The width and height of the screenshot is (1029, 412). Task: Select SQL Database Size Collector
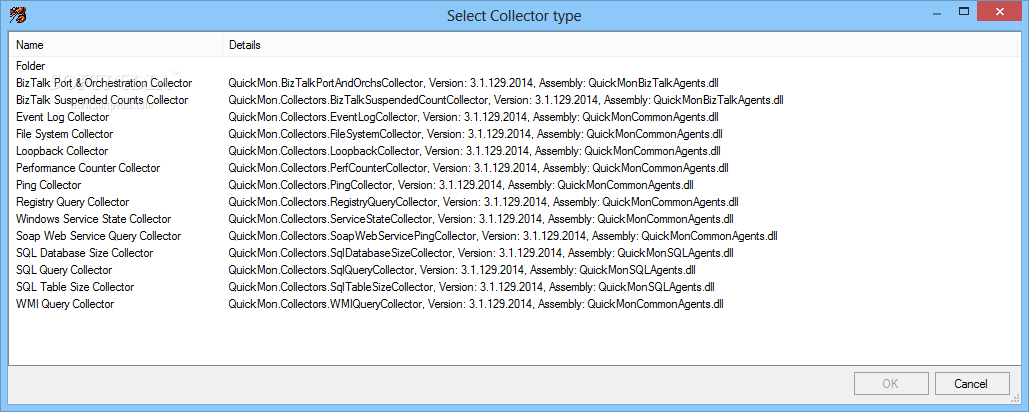coord(85,254)
